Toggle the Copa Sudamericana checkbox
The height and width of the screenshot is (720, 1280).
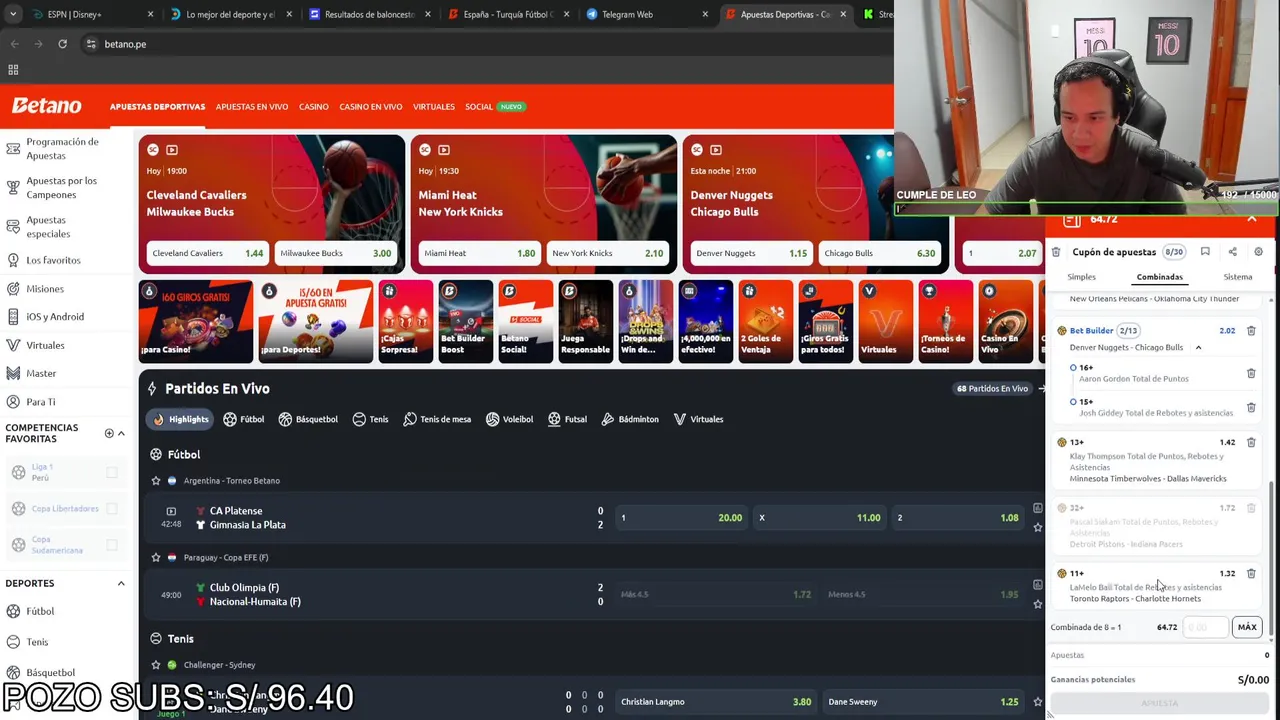(x=112, y=545)
